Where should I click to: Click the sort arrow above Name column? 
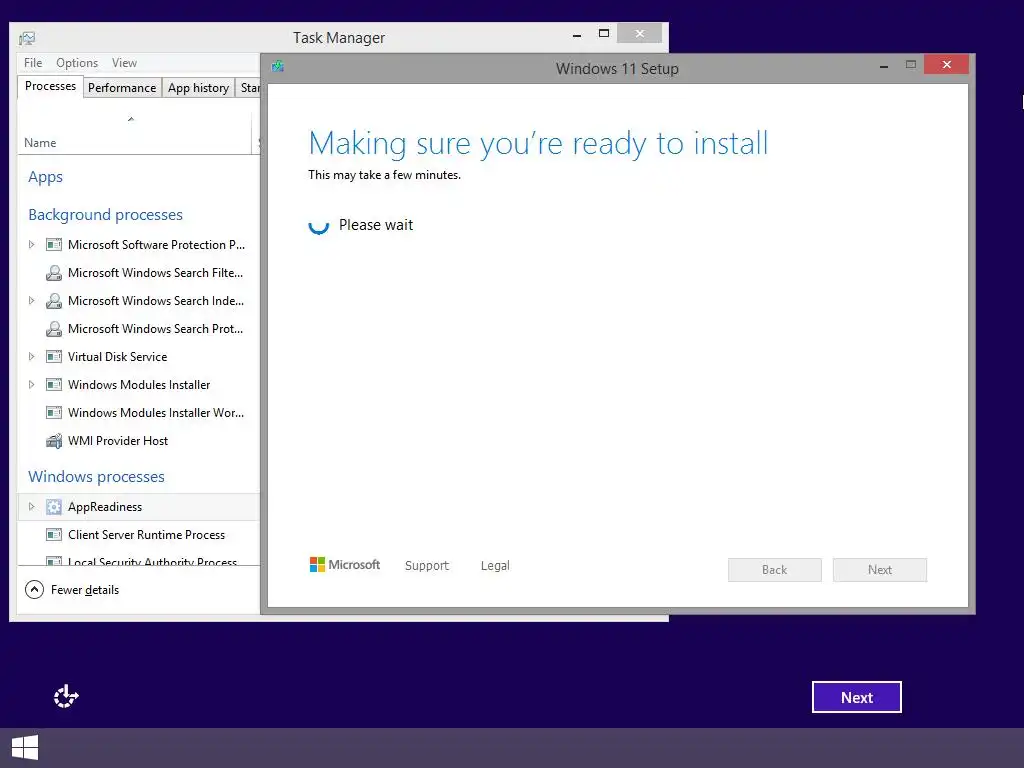tap(131, 119)
